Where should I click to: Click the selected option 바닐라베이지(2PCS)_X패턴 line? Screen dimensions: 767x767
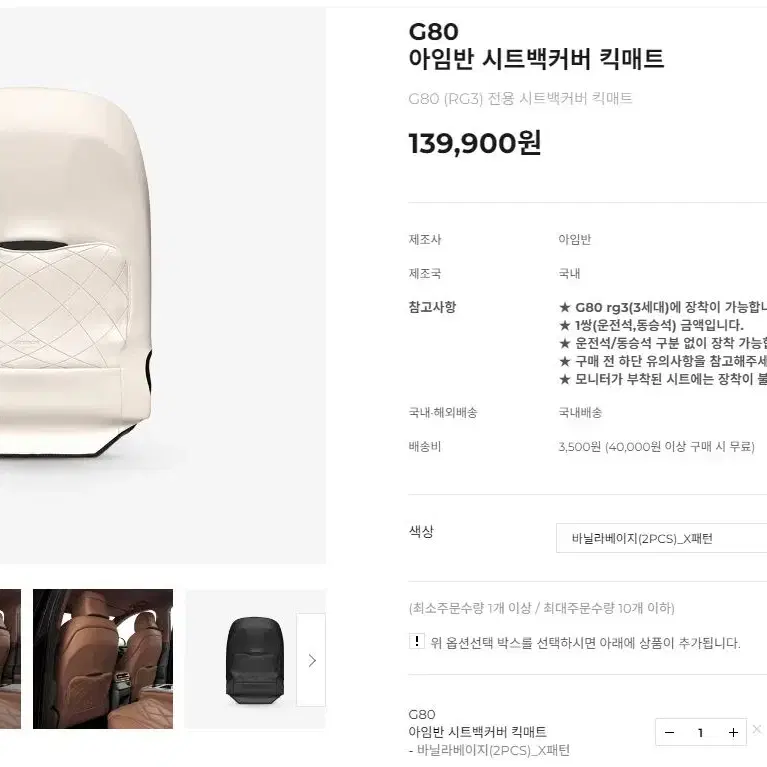tap(489, 750)
